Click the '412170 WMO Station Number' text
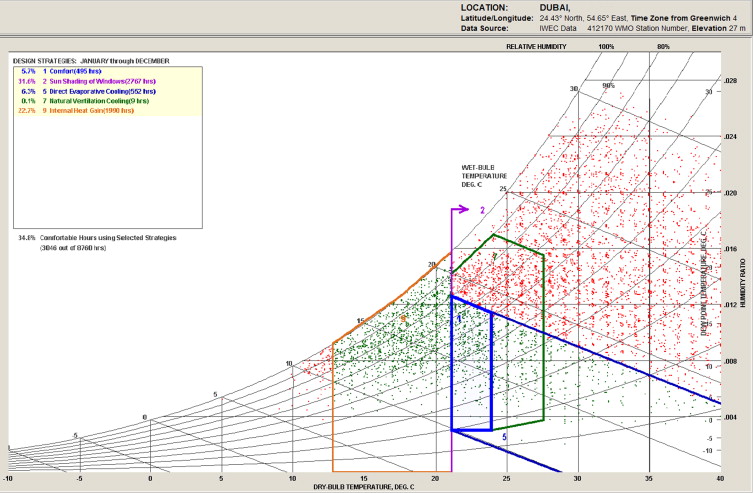The width and height of the screenshot is (753, 493). 638,28
